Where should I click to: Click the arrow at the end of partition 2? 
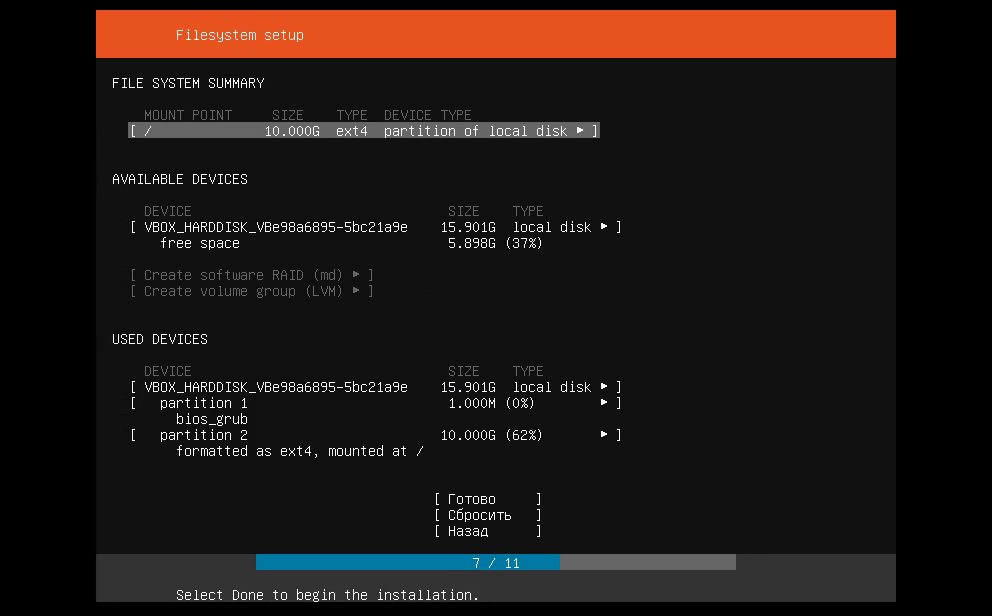[x=604, y=435]
